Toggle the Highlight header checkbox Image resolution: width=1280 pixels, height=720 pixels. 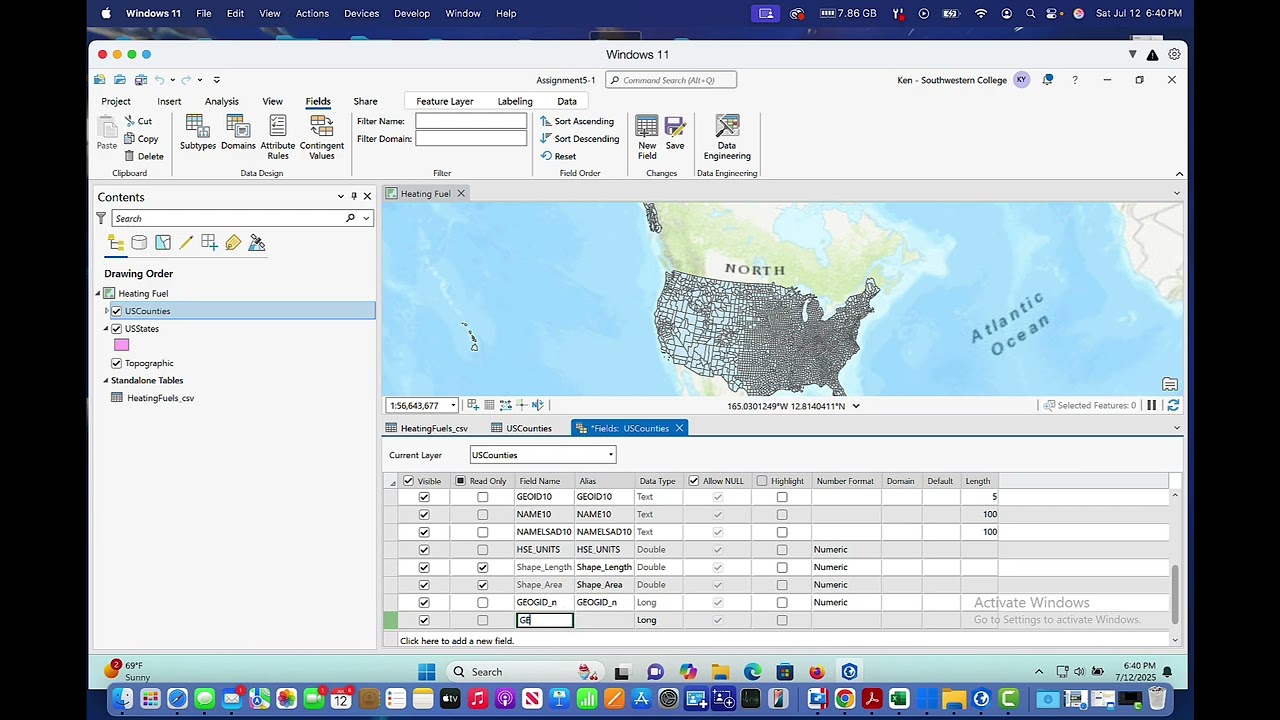[x=762, y=481]
